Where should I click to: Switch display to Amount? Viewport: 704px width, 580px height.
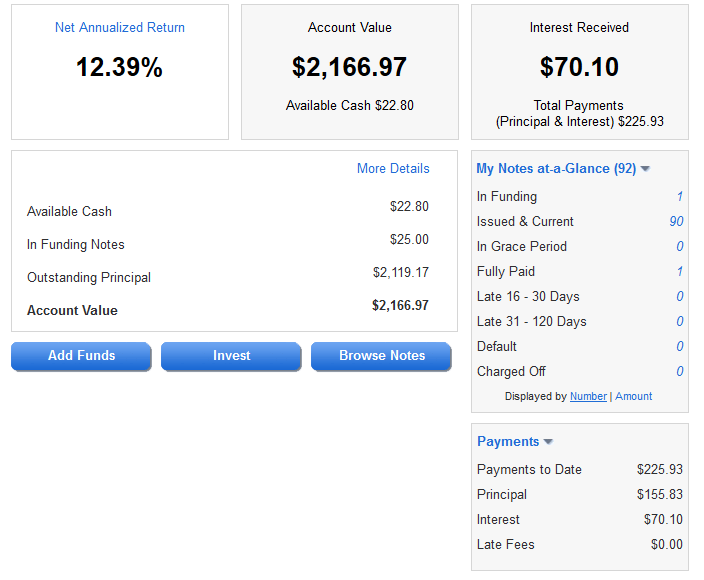[x=634, y=397]
